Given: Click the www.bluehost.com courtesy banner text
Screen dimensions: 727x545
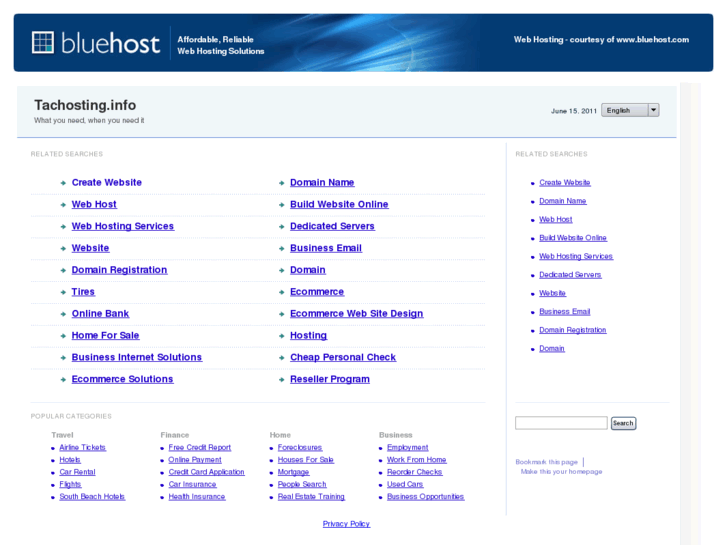Looking at the screenshot, I should (x=601, y=39).
